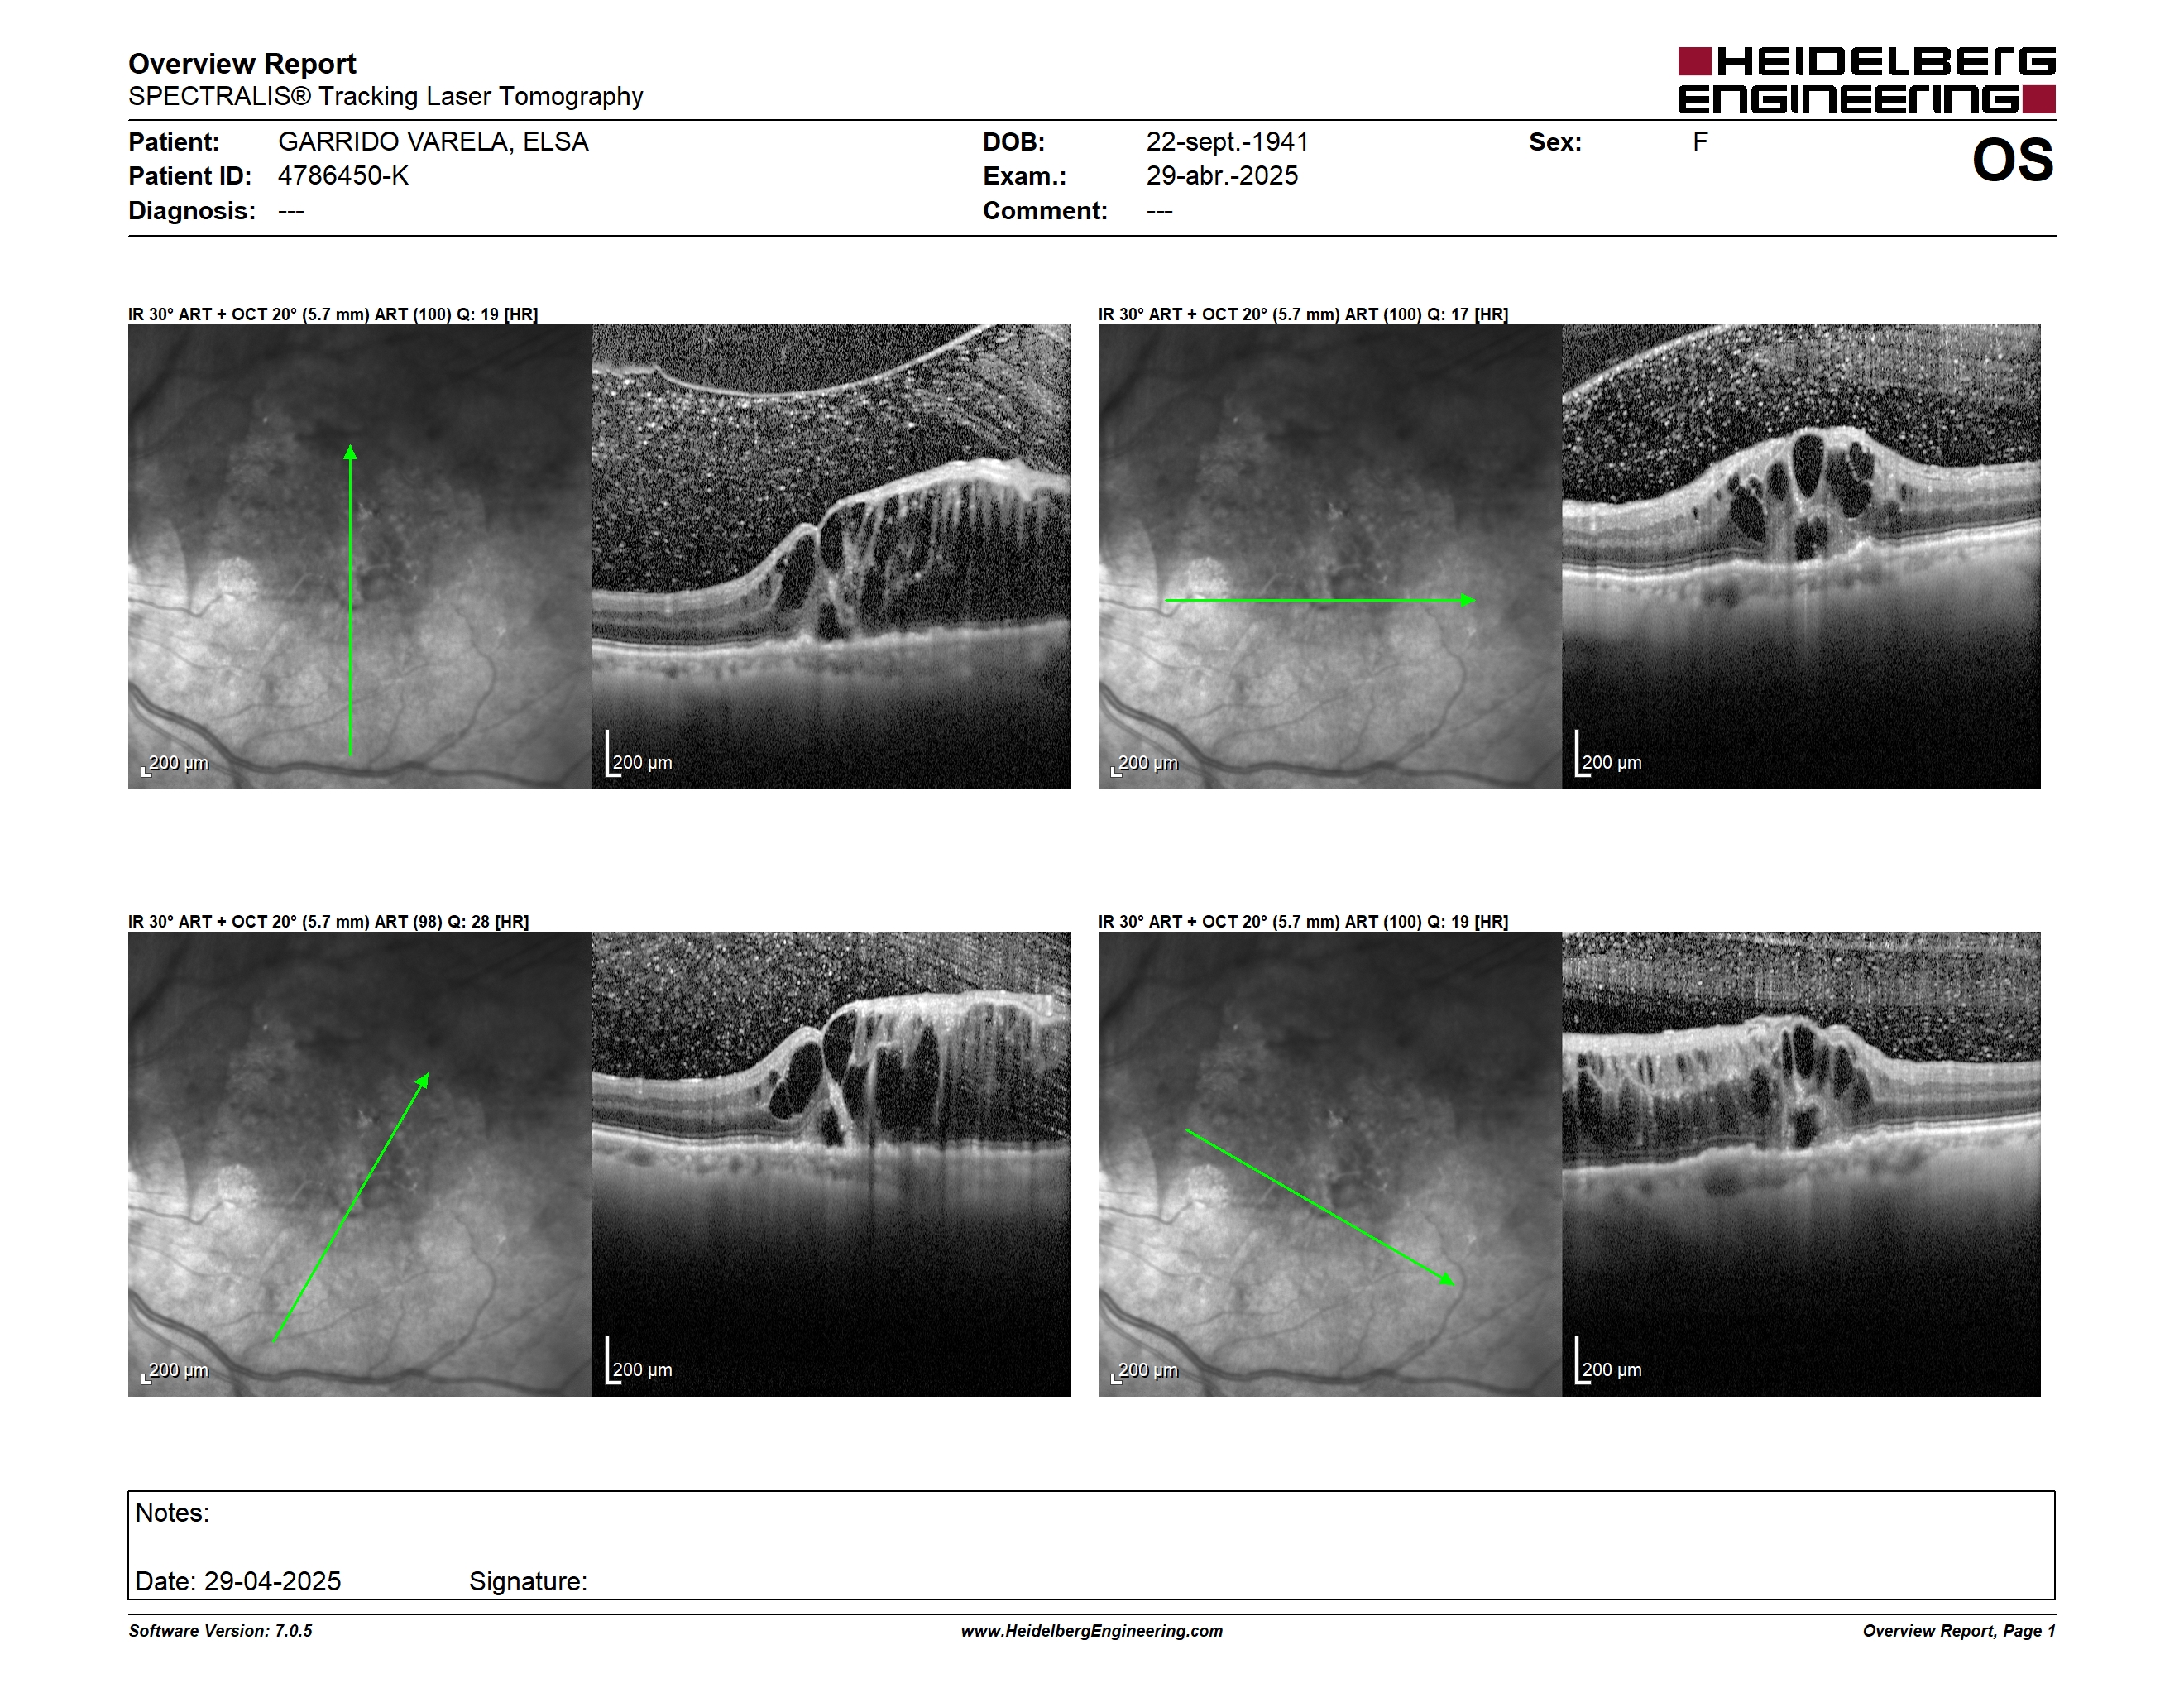
Task: Click "Overview Report, Page 1" footer text
Action: 1959,1630
